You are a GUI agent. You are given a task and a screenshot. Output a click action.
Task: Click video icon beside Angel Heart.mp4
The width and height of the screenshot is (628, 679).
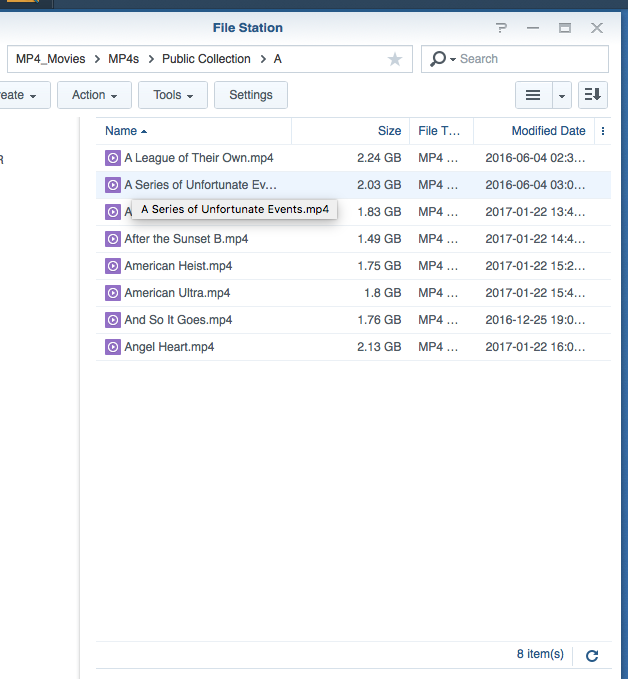(x=113, y=347)
